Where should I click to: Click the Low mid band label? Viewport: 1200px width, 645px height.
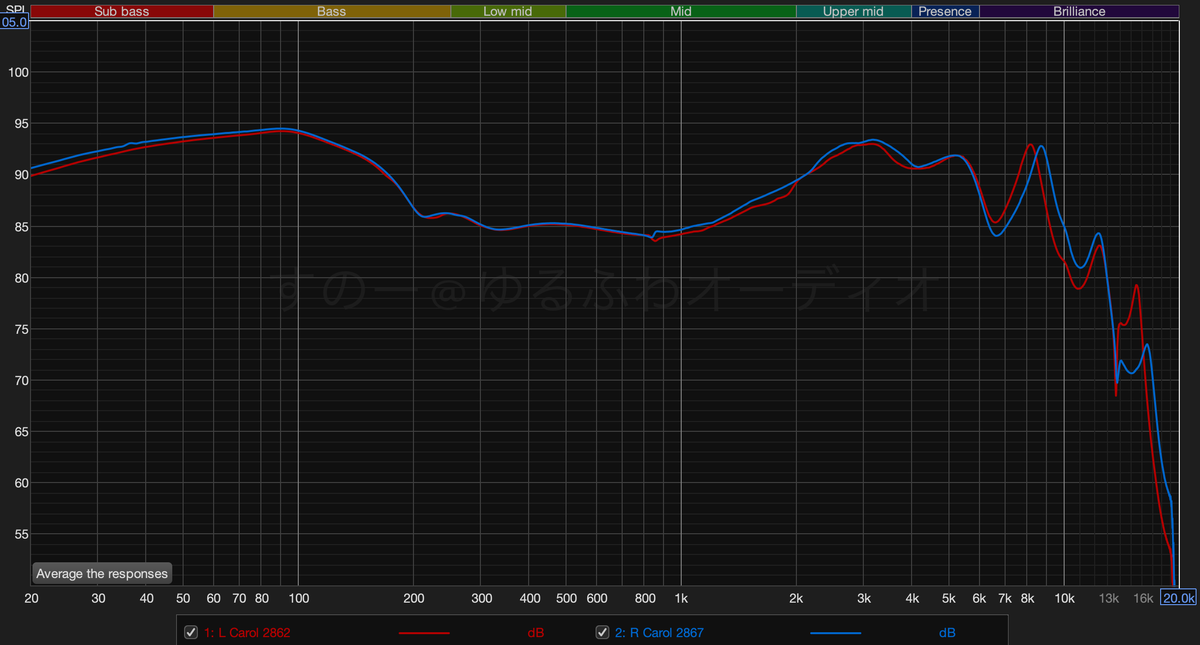tap(508, 12)
